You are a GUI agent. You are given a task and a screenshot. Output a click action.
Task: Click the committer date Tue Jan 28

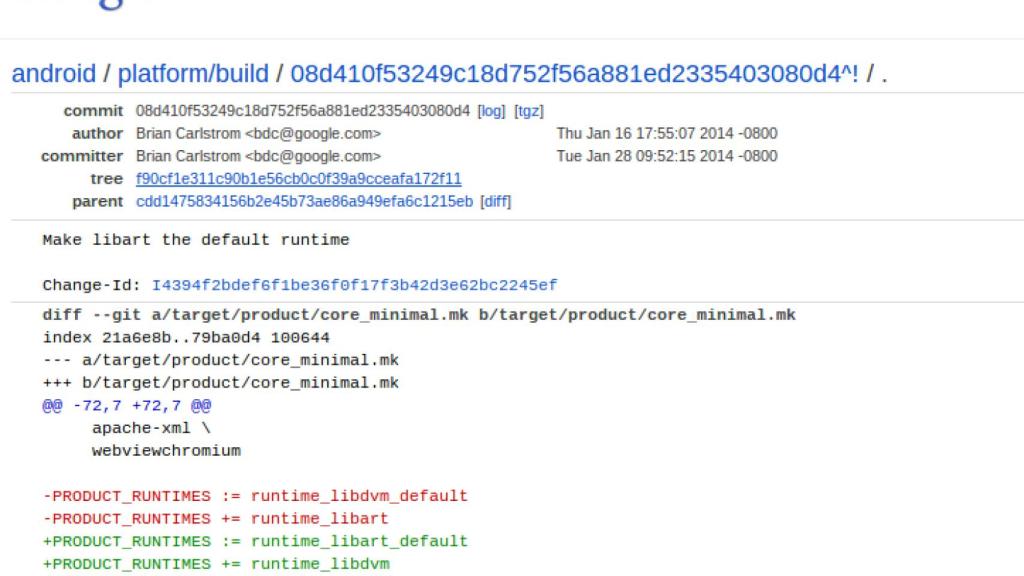point(666,156)
